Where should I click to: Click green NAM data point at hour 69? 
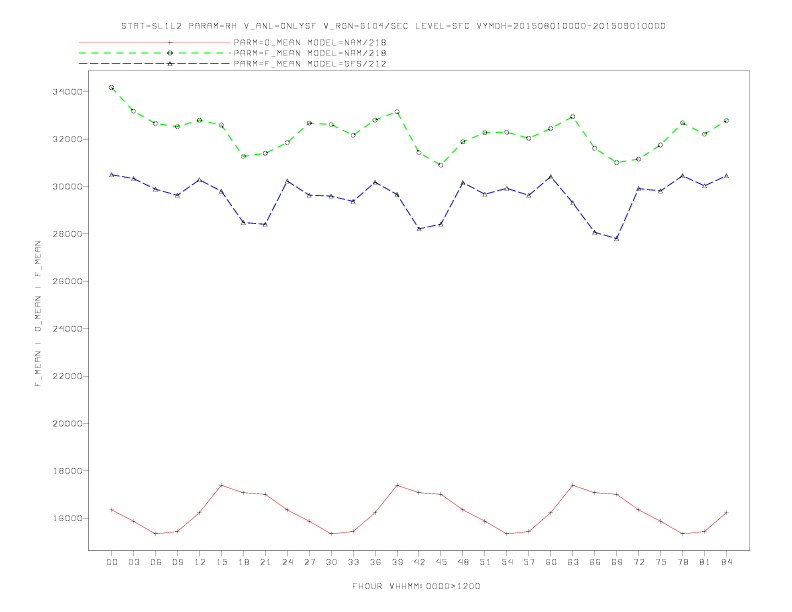coord(617,163)
